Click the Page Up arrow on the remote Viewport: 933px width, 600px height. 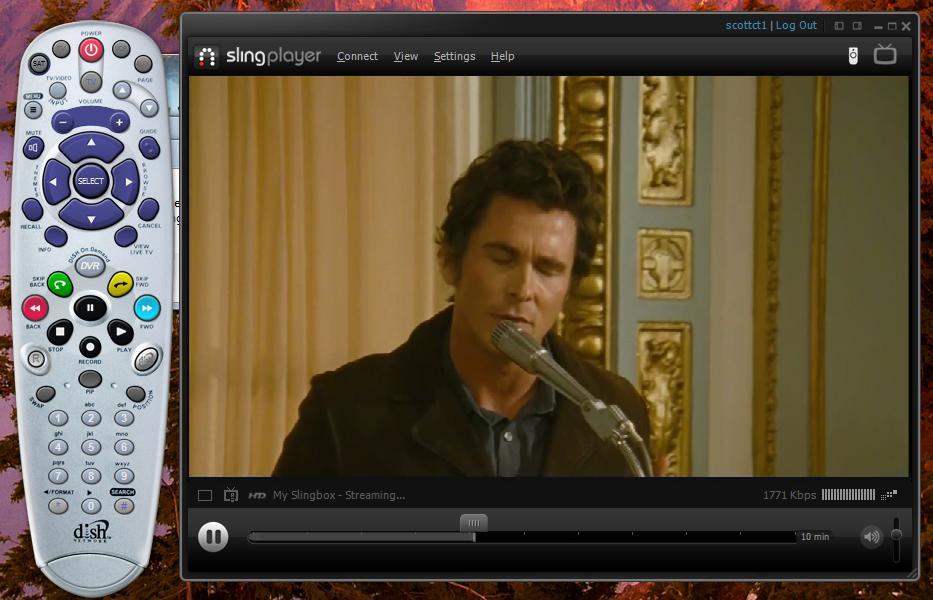[122, 90]
